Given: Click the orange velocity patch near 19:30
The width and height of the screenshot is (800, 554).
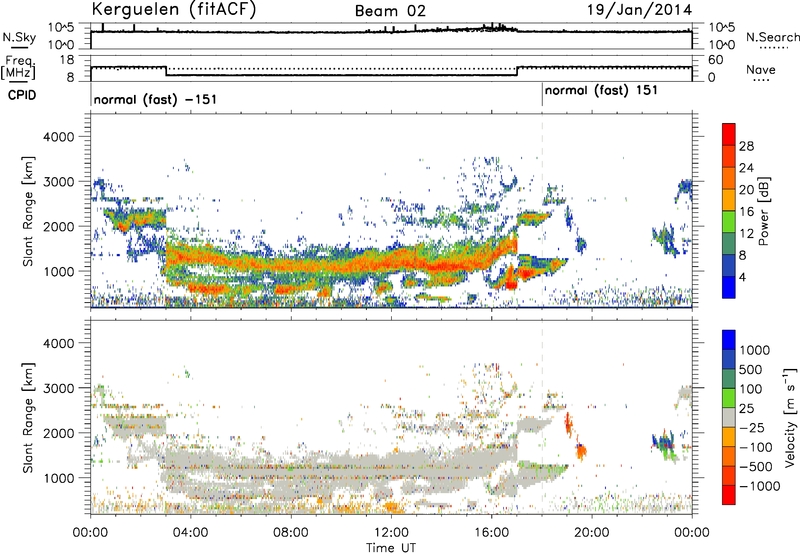Looking at the screenshot, I should click(x=581, y=451).
